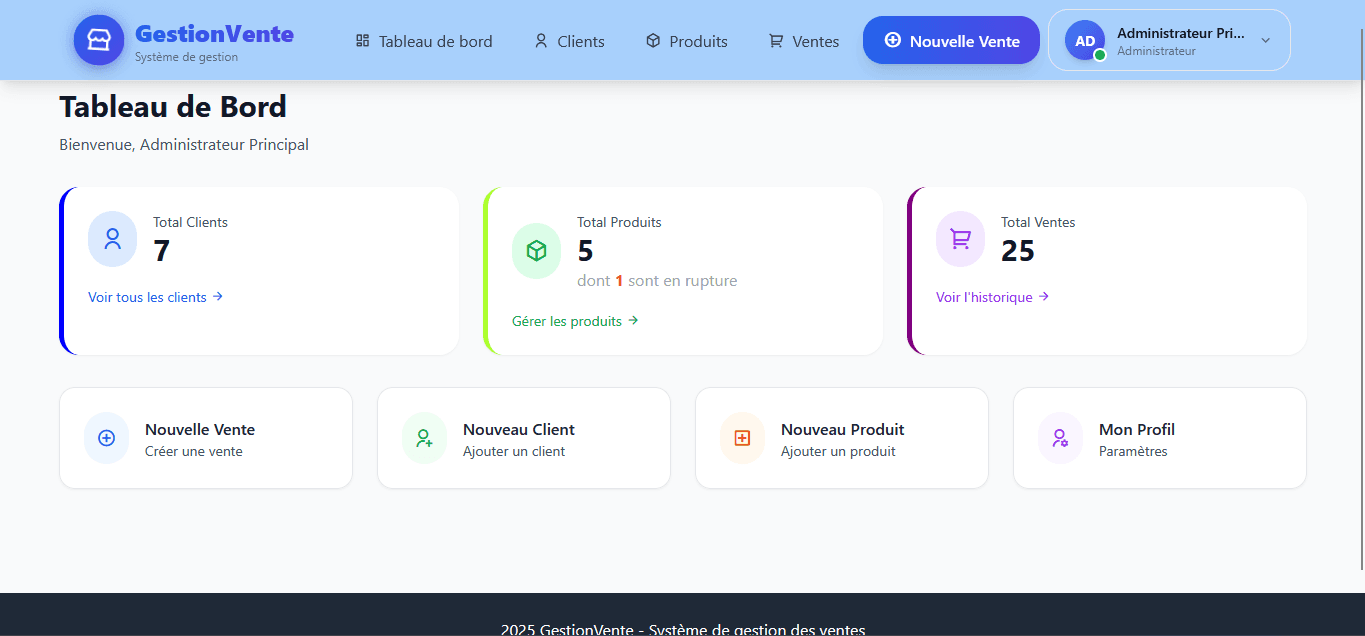Viewport: 1365px width, 636px height.
Task: Click the small 'Administrateur' role label under name
Action: pos(1156,51)
